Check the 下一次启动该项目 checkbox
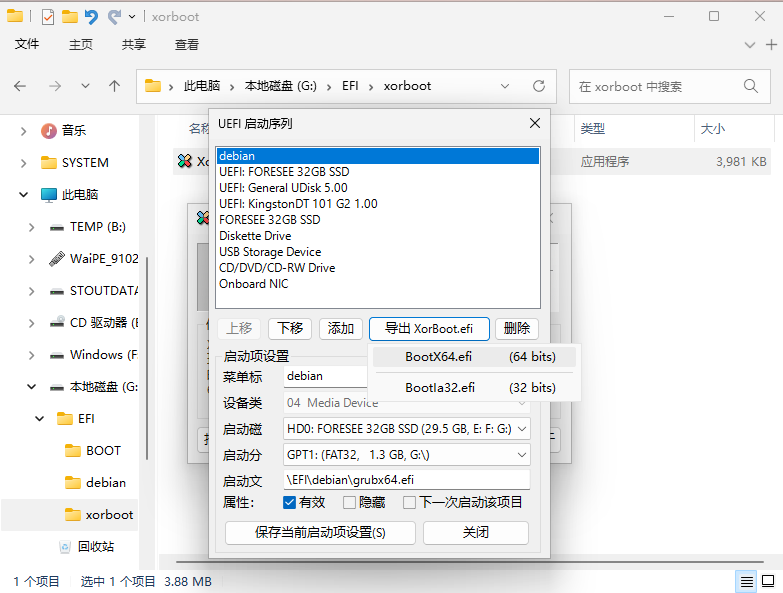 coord(409,502)
